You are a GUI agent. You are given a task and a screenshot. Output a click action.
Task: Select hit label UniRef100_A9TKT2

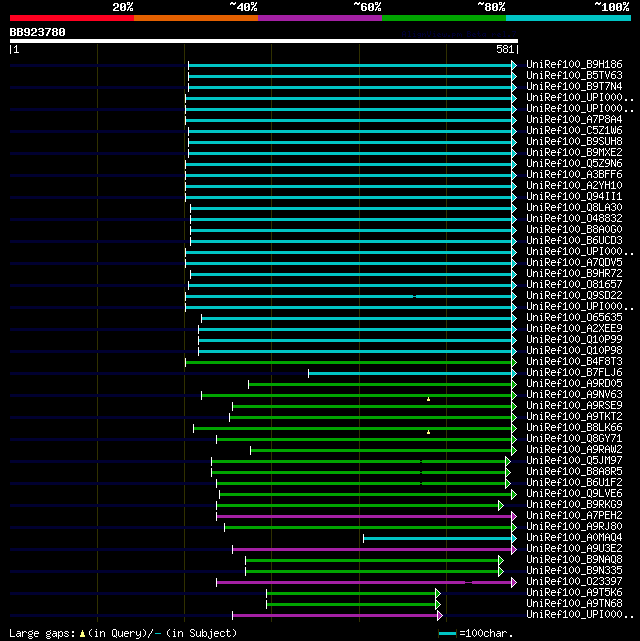(x=574, y=417)
